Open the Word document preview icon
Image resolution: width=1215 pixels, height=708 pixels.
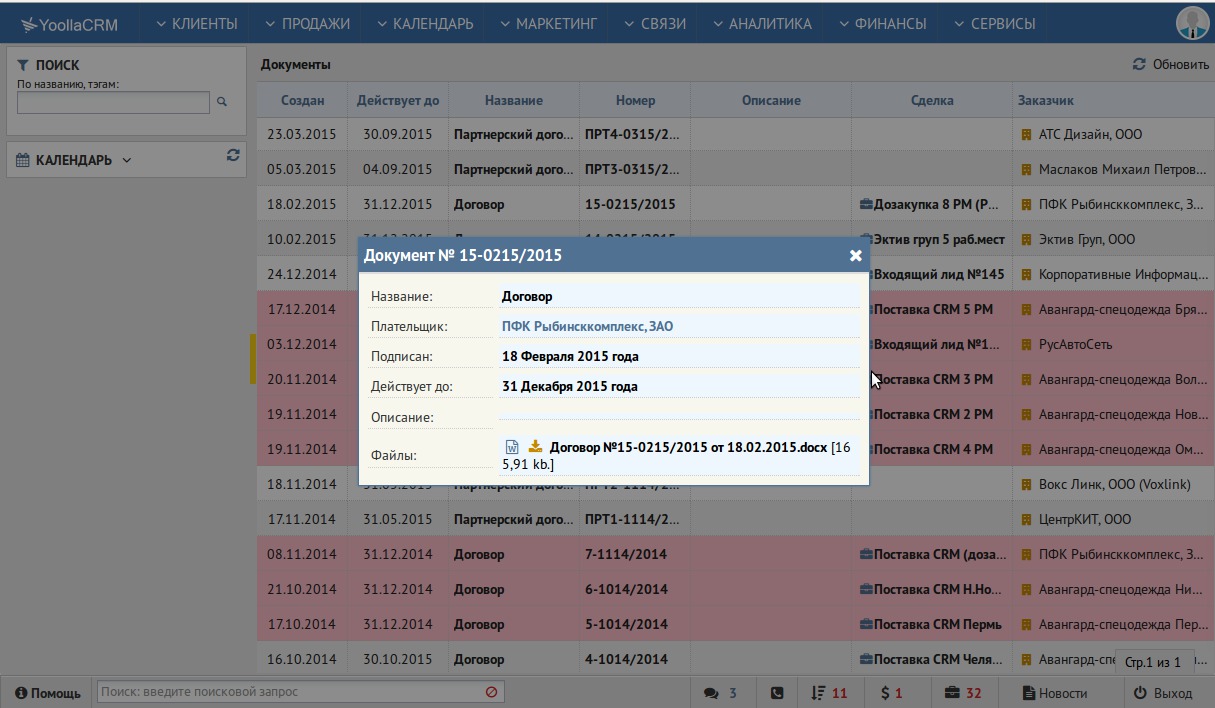coord(512,447)
